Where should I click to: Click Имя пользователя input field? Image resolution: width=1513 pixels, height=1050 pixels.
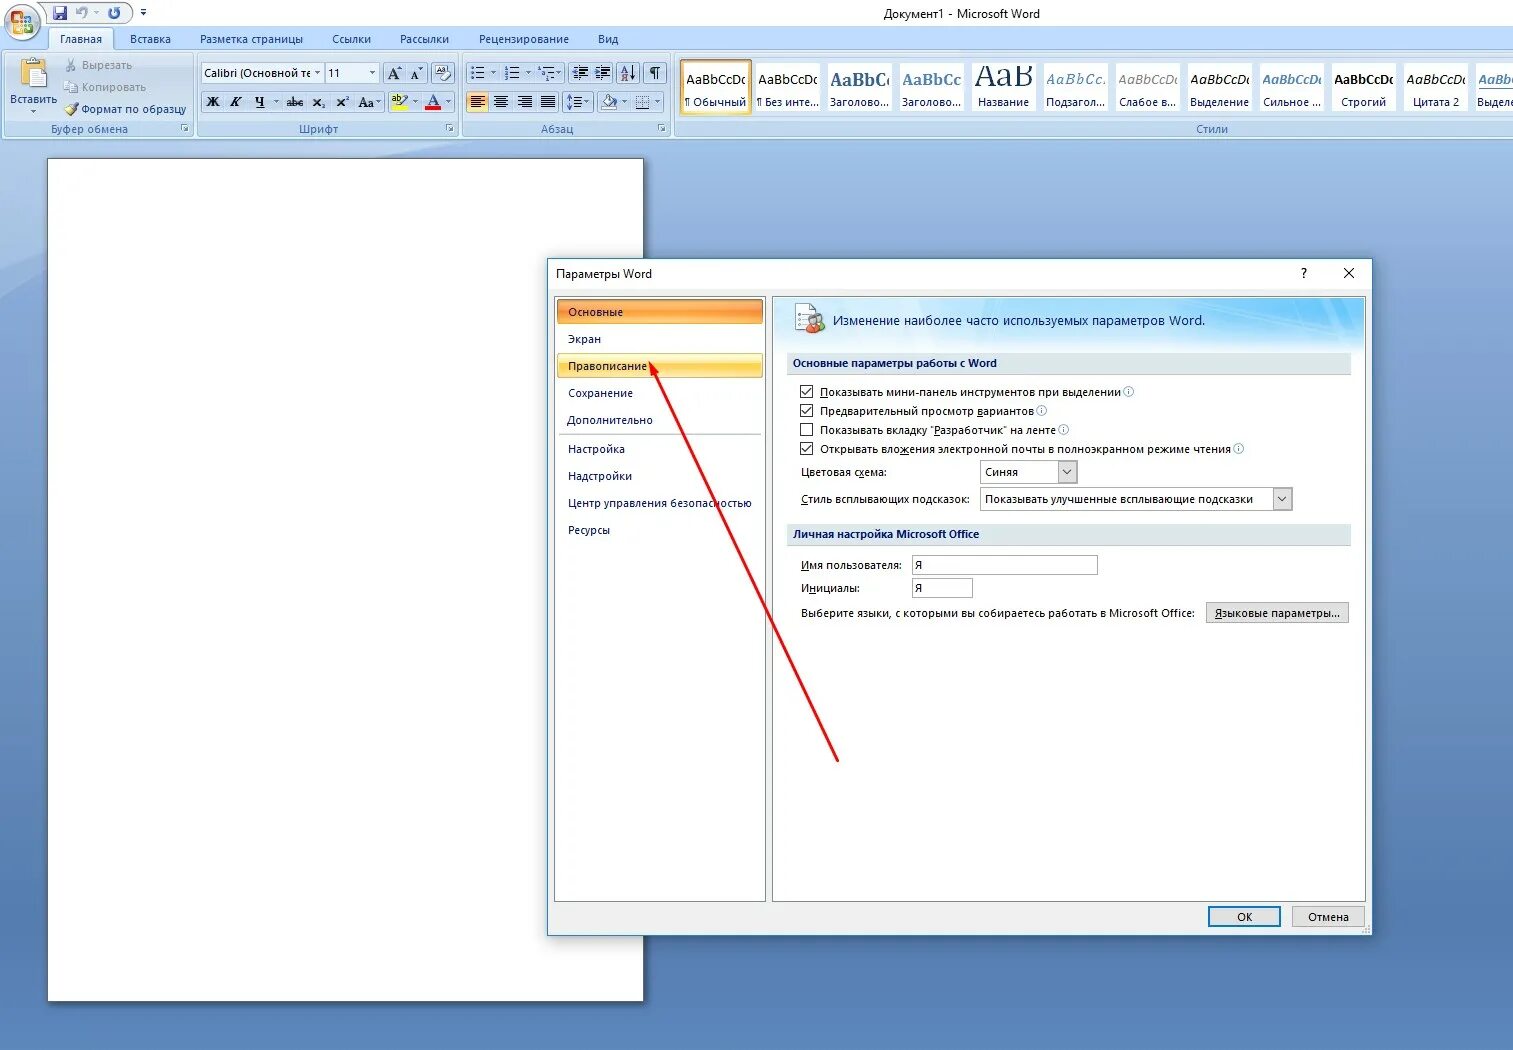(x=1005, y=565)
